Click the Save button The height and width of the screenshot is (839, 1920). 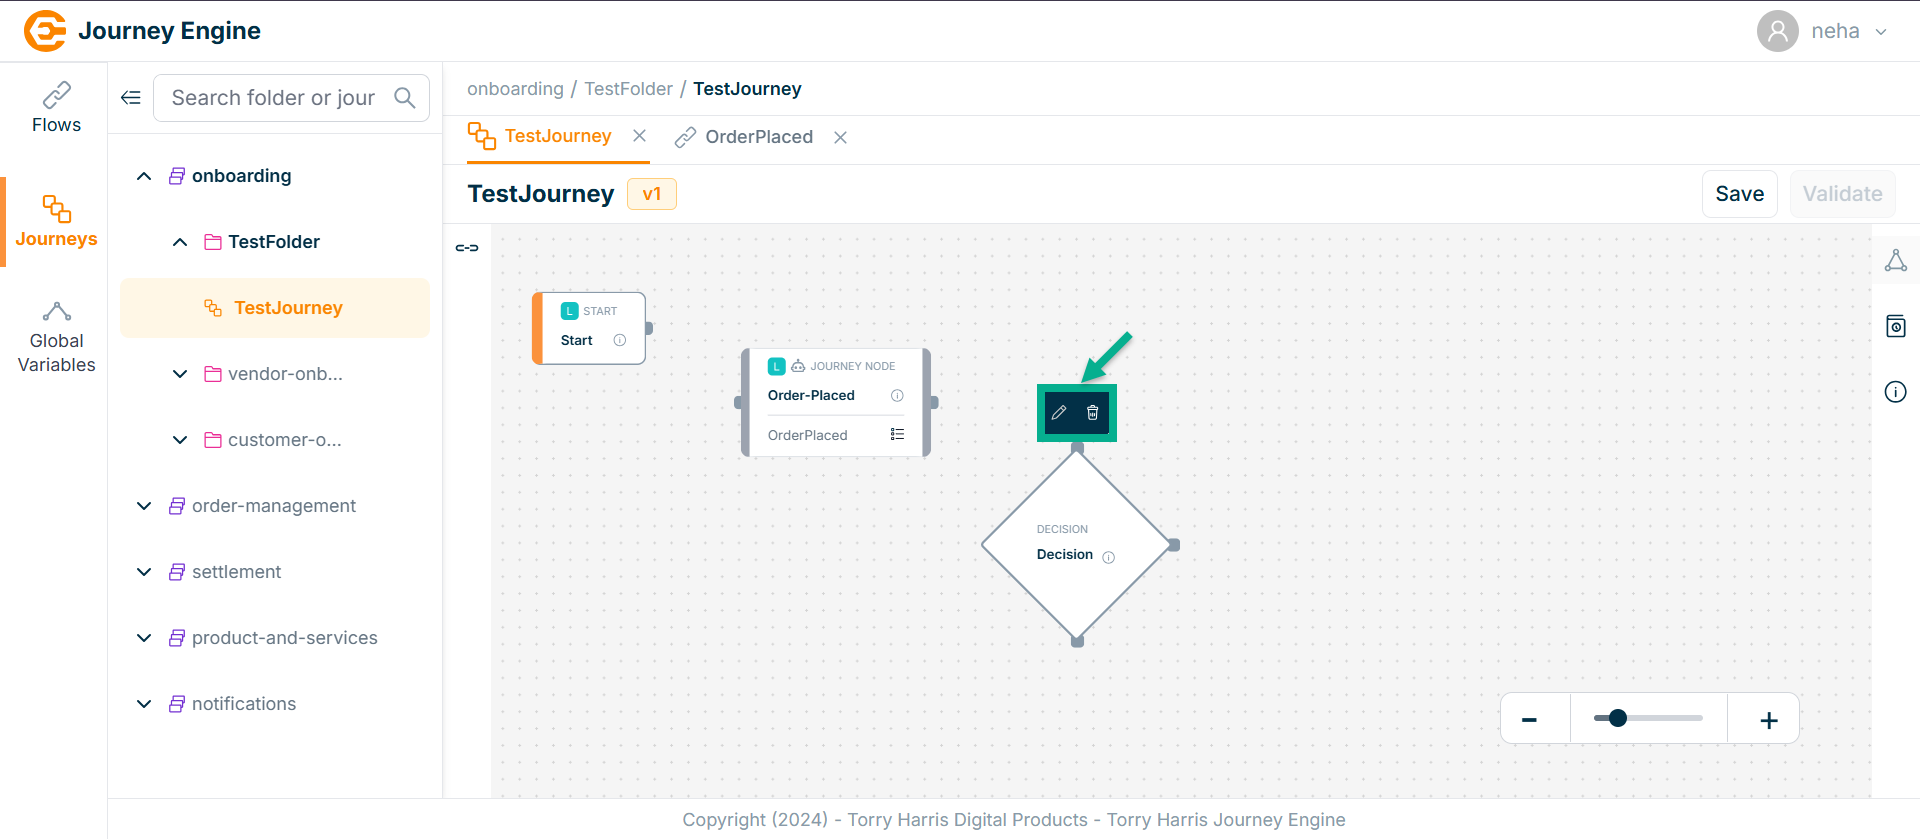click(1739, 194)
